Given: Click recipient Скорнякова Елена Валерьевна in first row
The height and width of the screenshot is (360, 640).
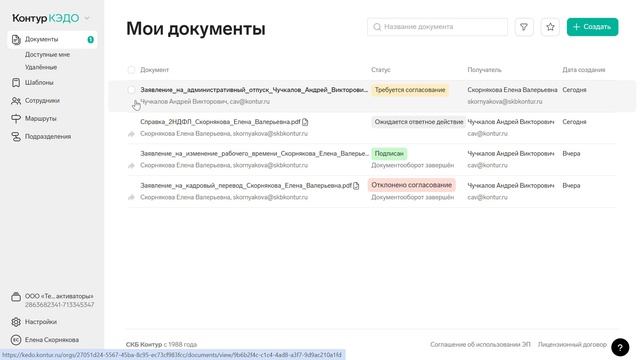Looking at the screenshot, I should click(x=512, y=90).
